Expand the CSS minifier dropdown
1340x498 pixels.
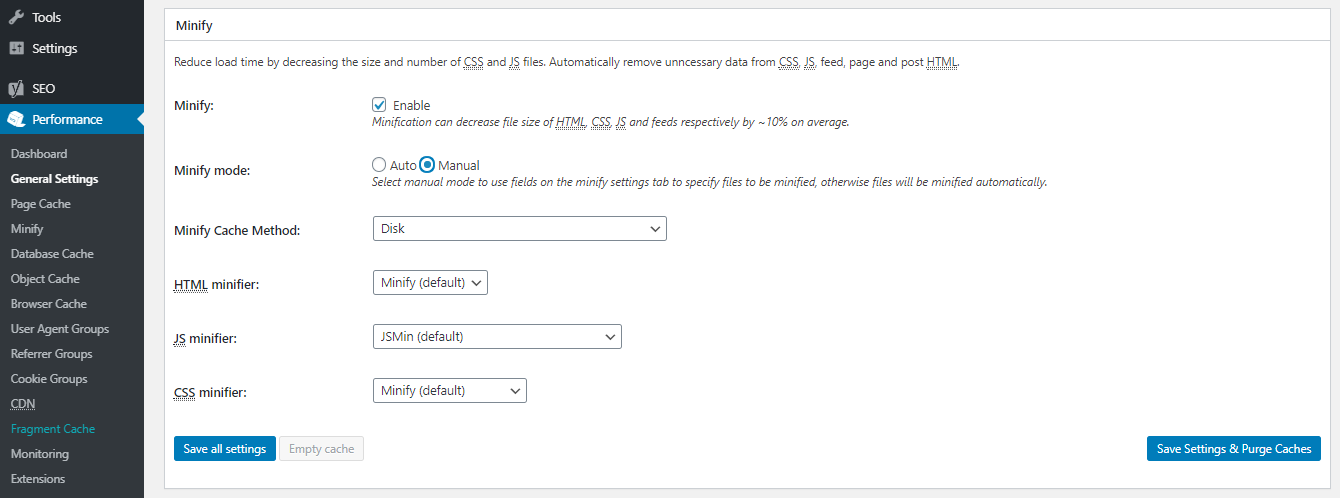tap(449, 391)
